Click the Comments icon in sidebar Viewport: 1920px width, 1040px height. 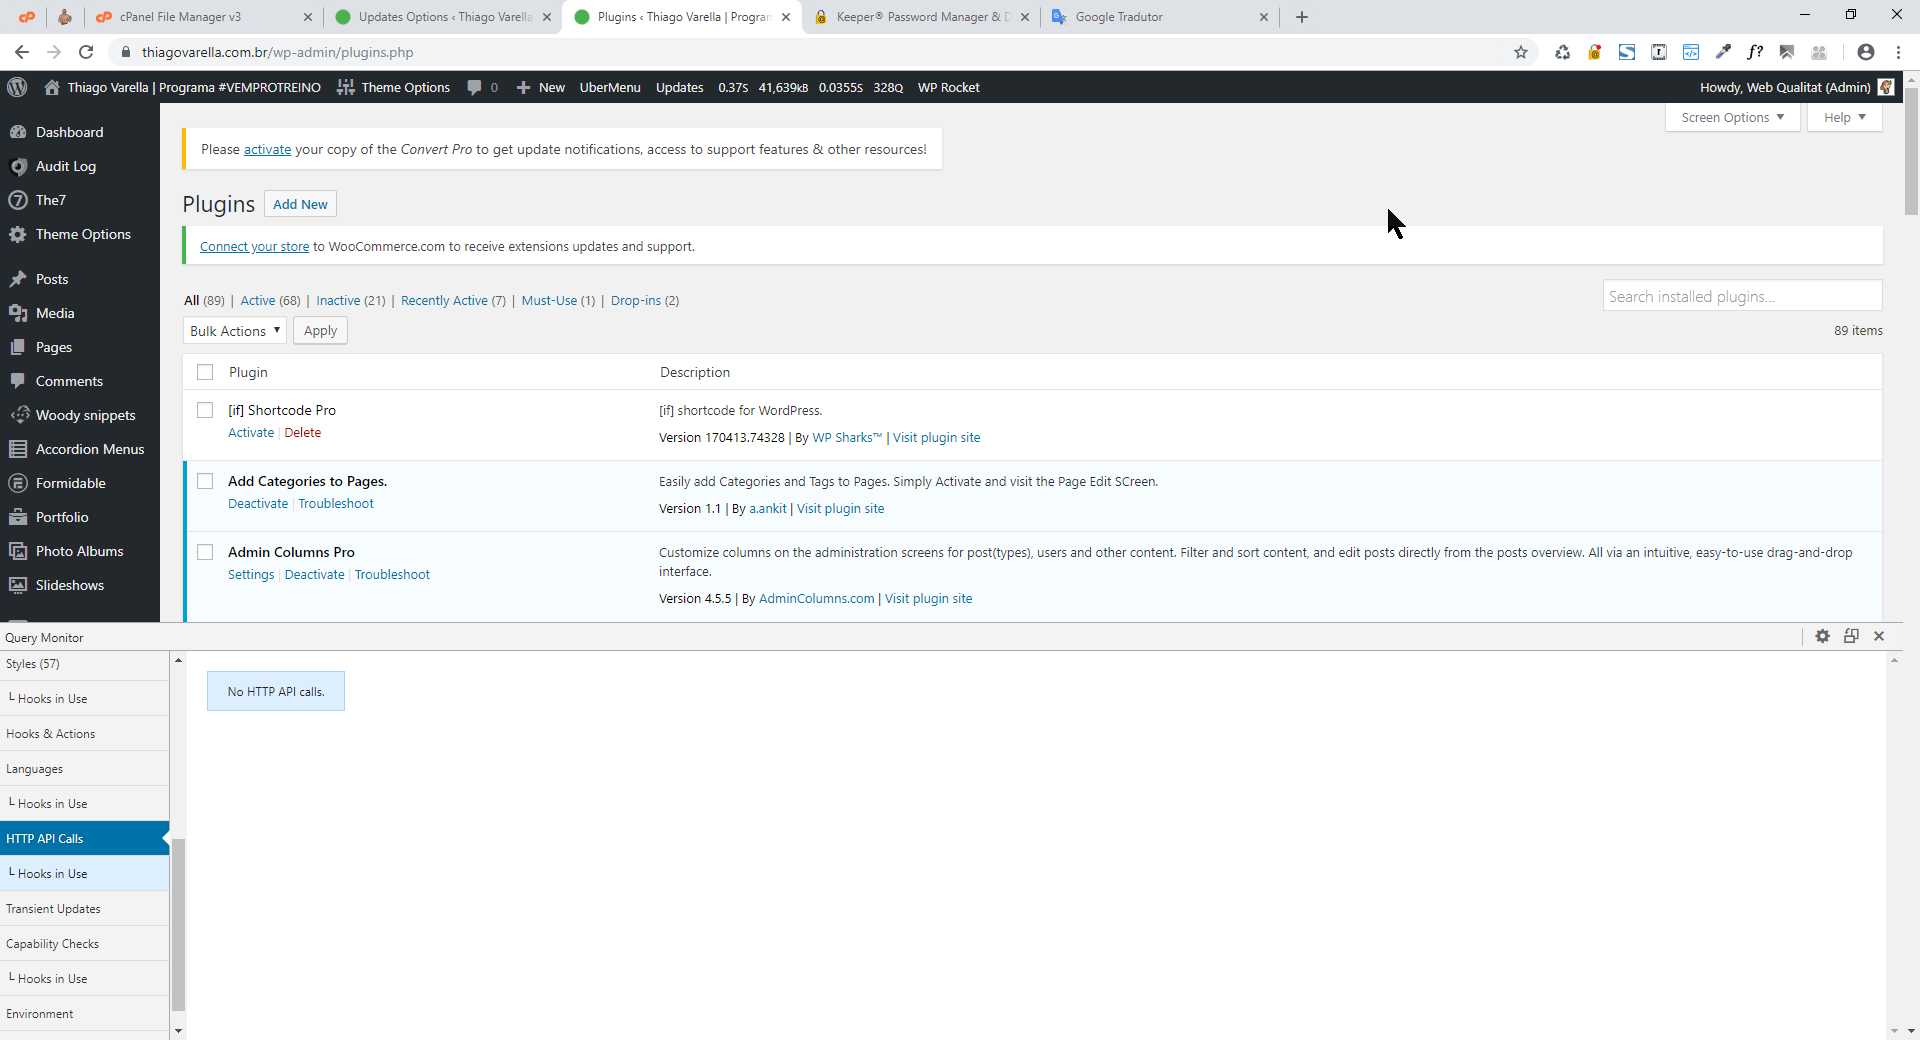(18, 381)
